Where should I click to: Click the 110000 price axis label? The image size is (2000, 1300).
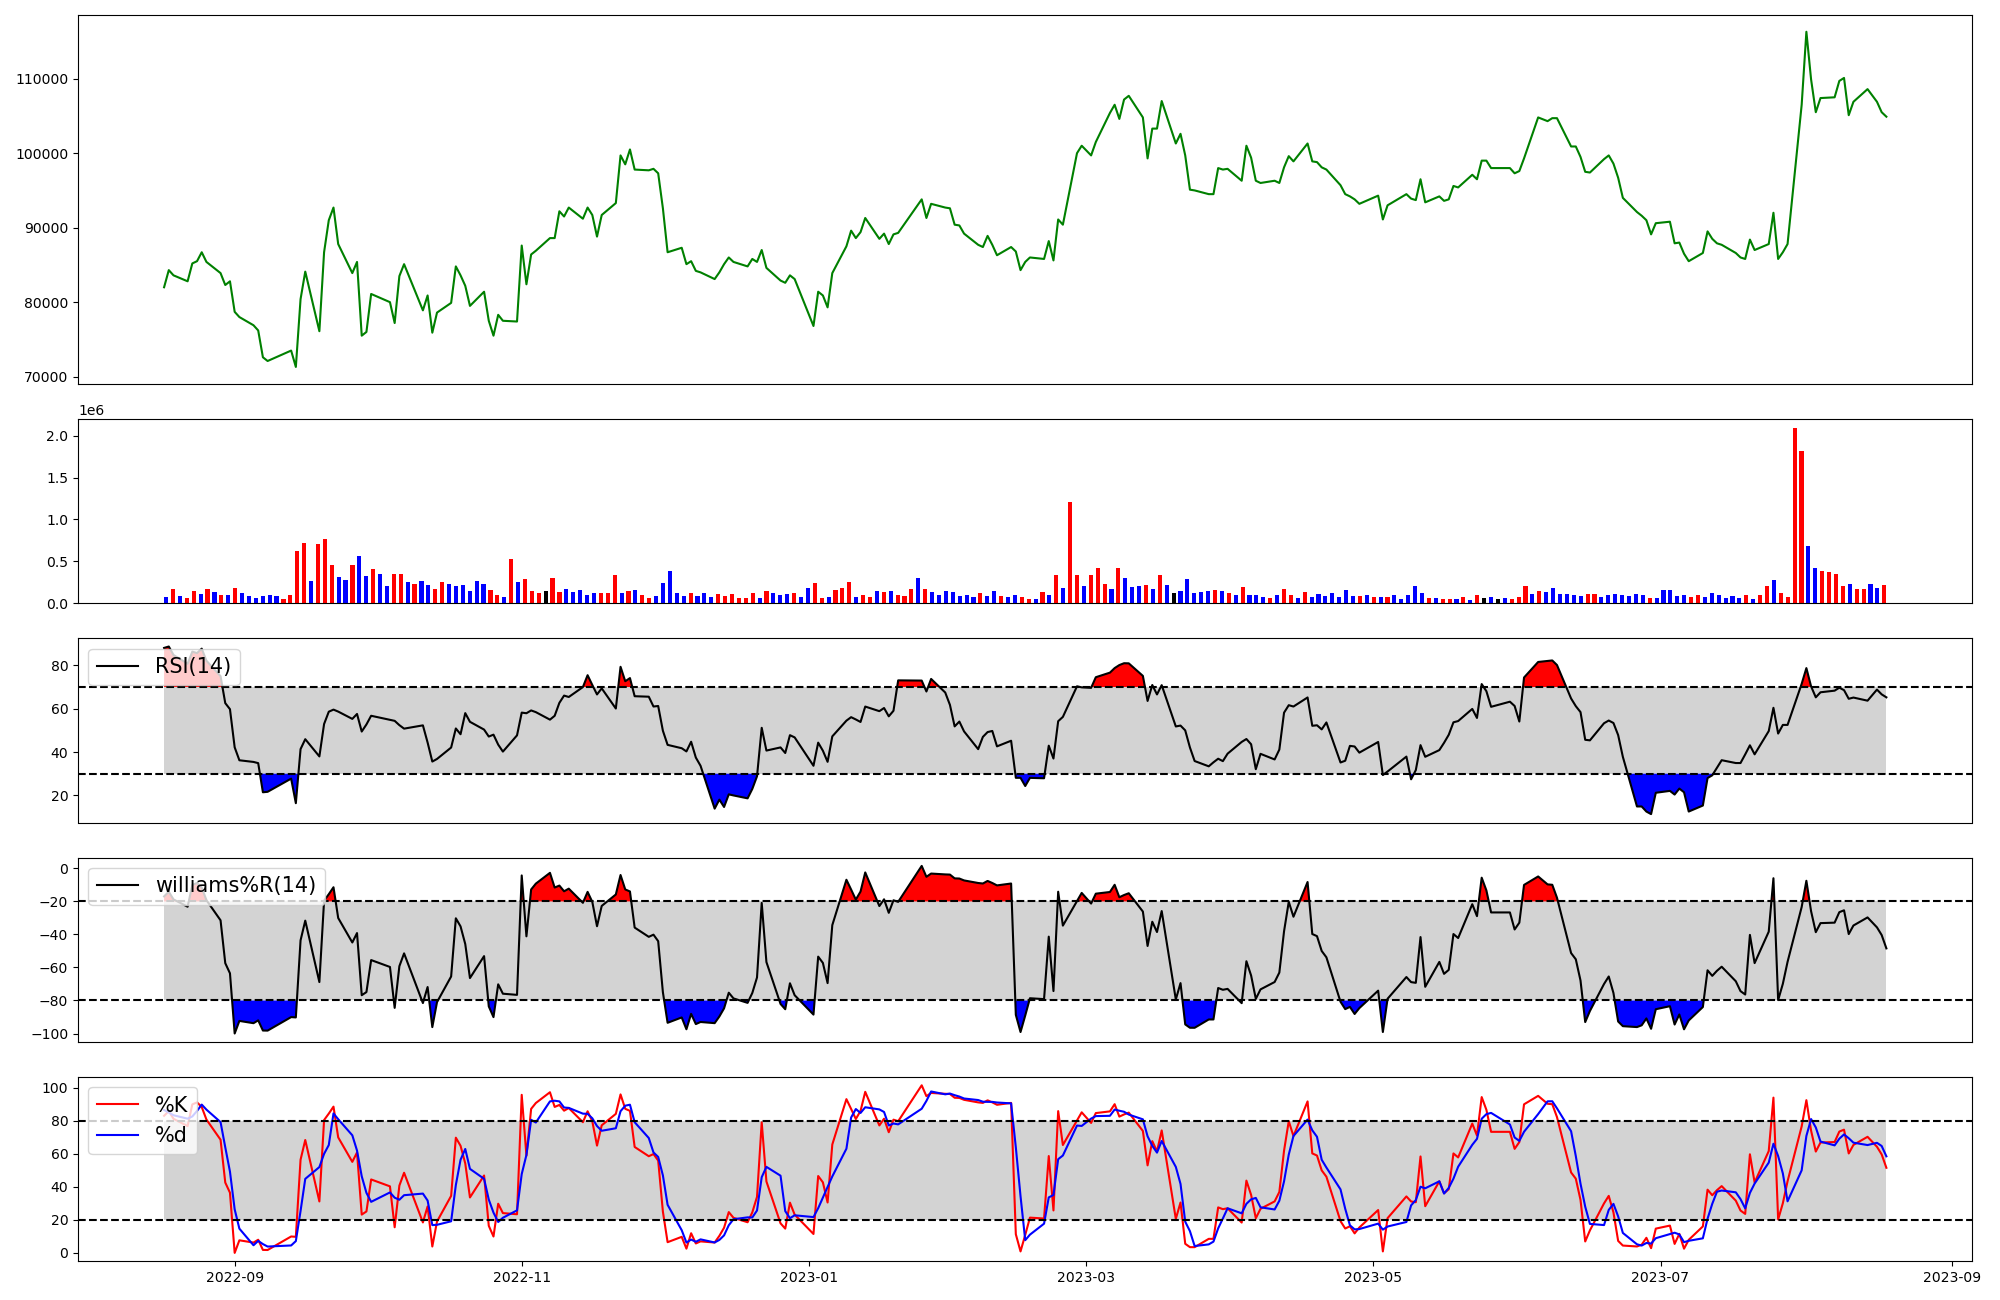coord(42,80)
